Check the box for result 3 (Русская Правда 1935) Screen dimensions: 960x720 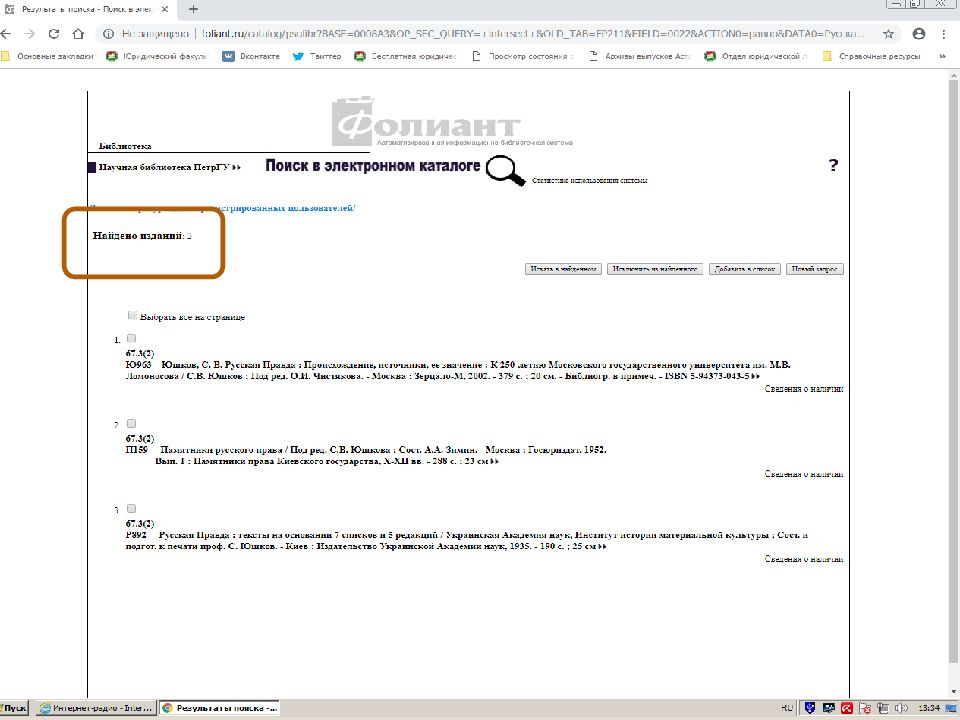click(132, 509)
